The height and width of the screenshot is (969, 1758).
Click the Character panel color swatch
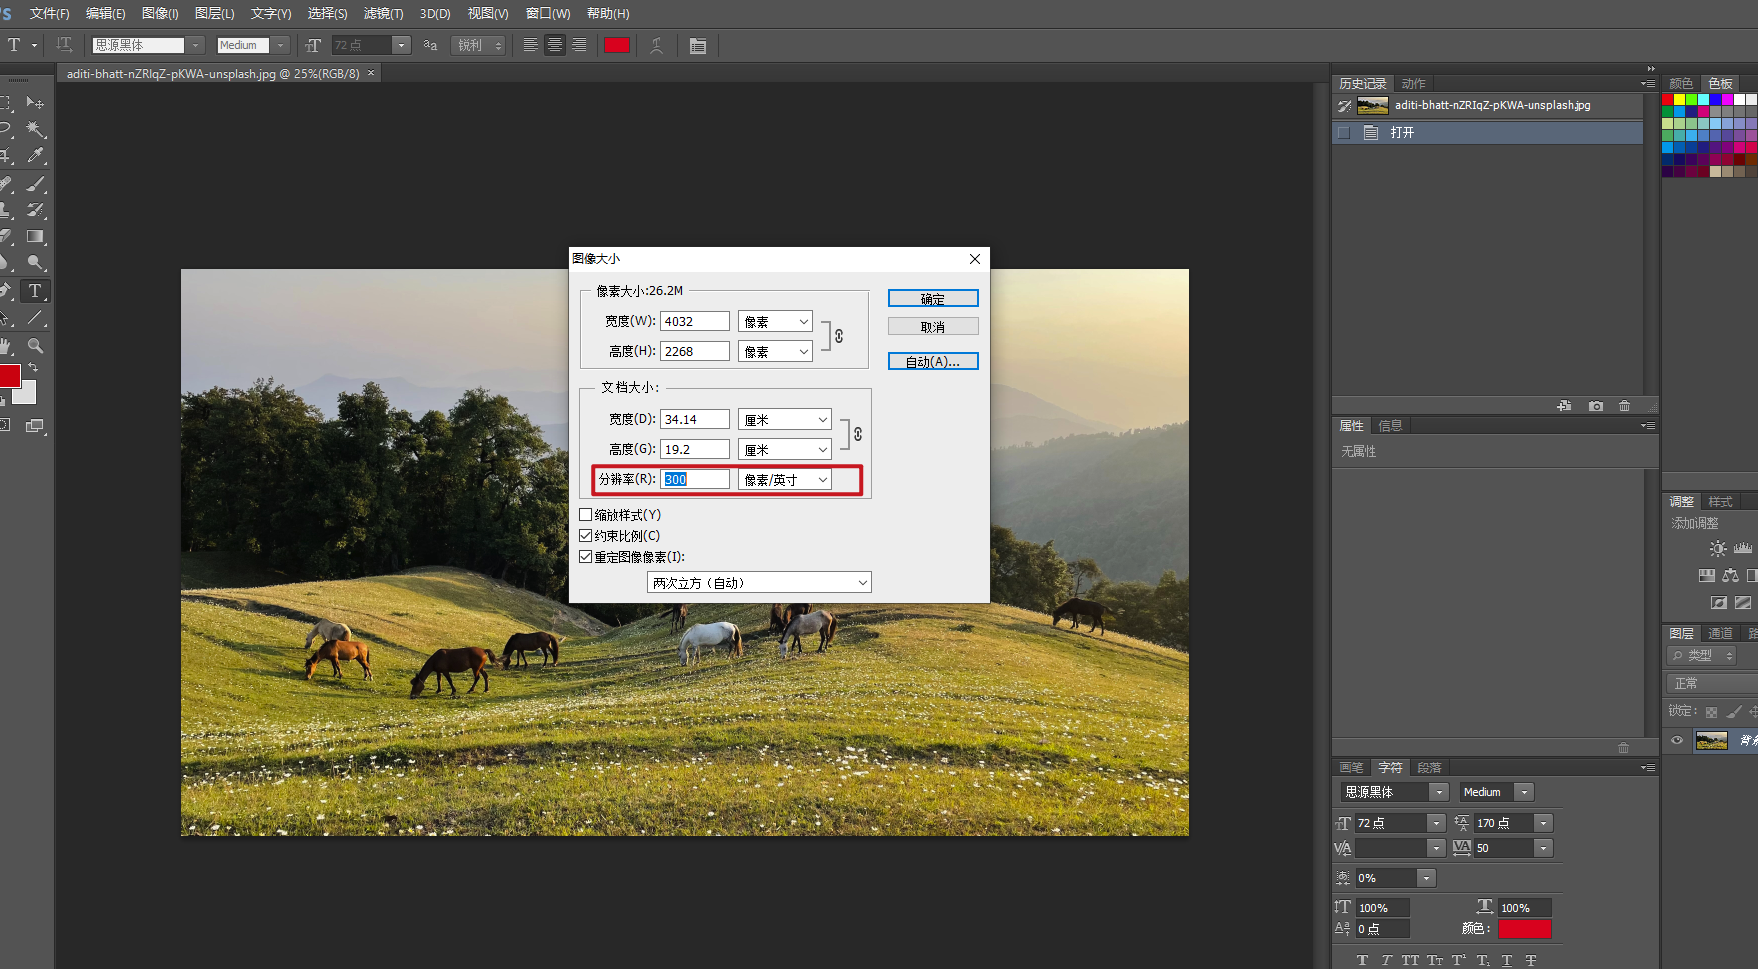click(x=1525, y=929)
